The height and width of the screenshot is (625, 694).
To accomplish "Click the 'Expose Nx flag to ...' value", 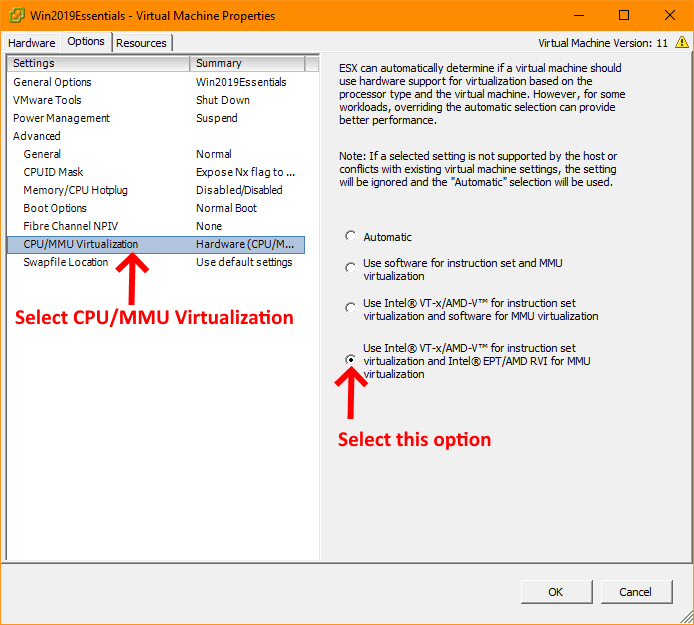I will (246, 172).
